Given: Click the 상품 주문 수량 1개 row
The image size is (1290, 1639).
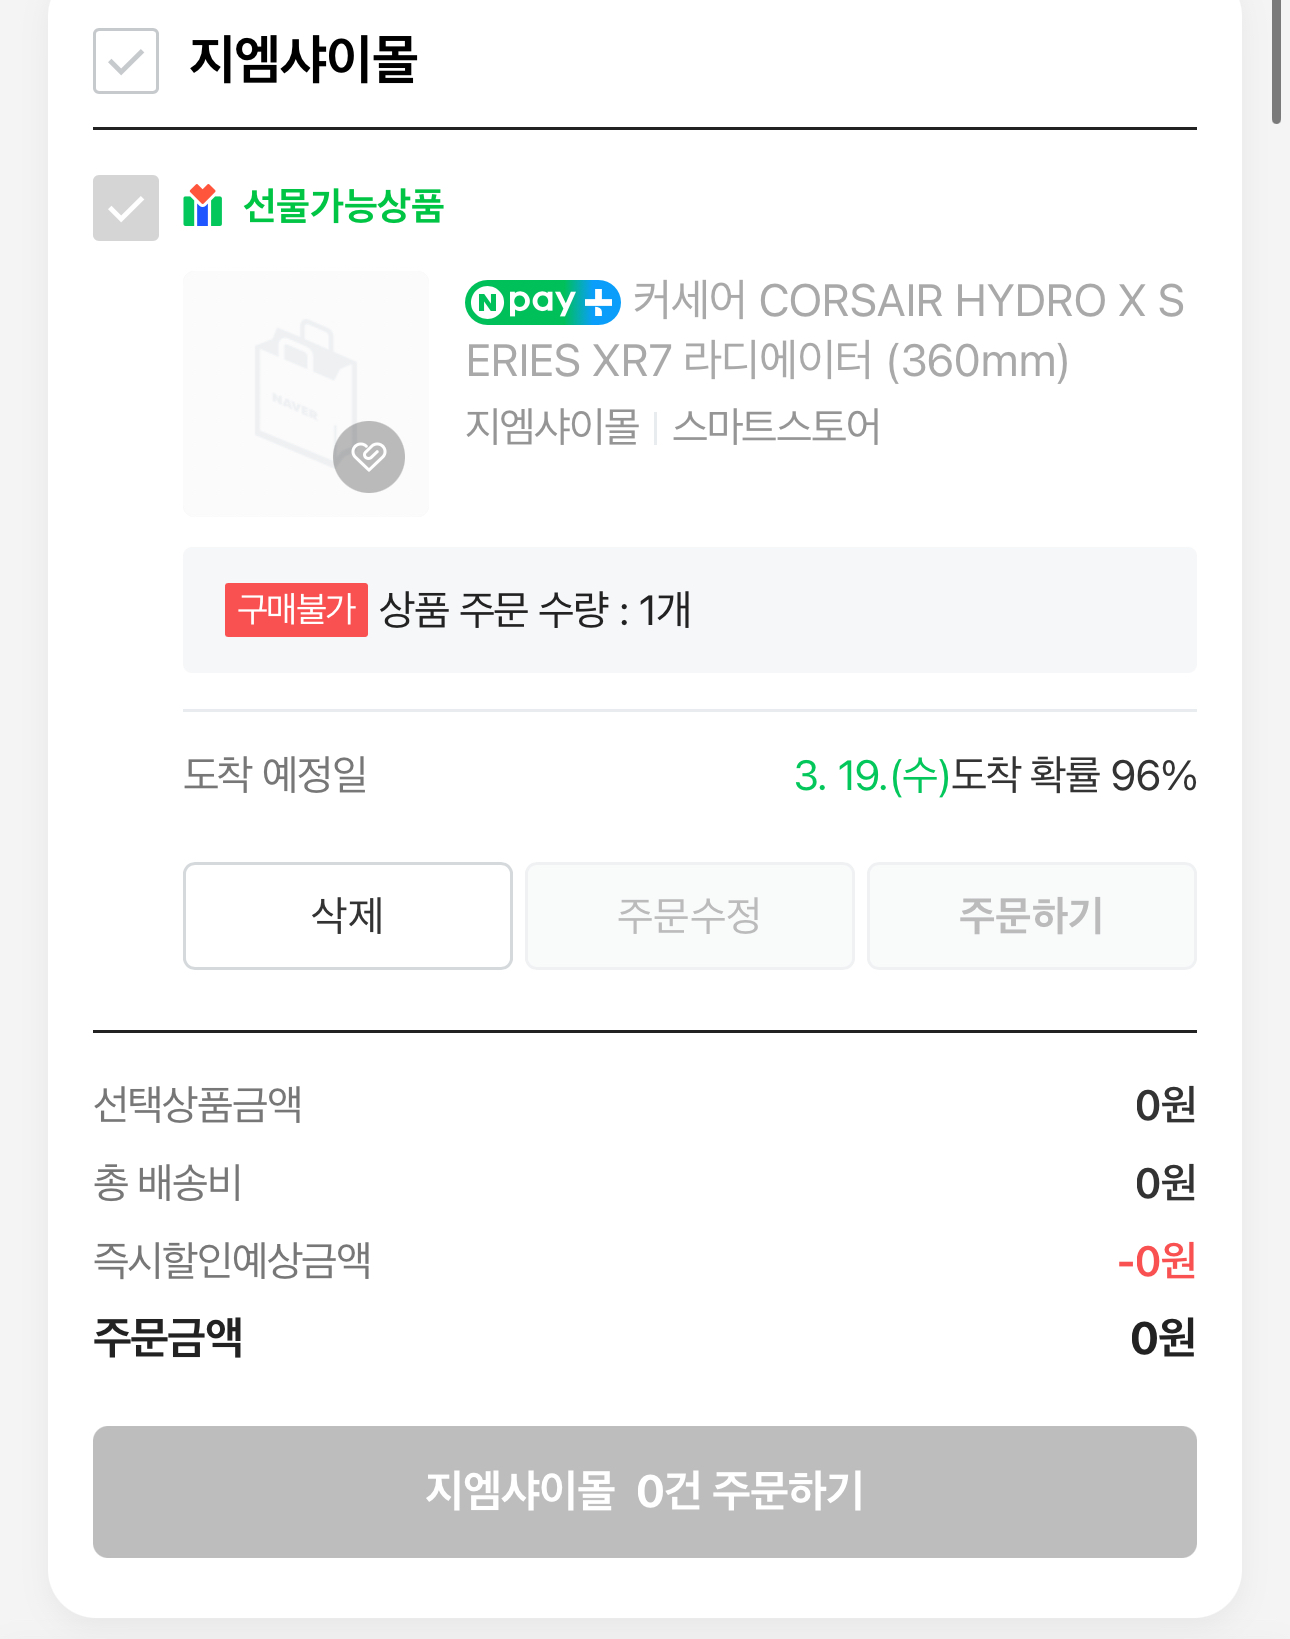Looking at the screenshot, I should coord(690,610).
